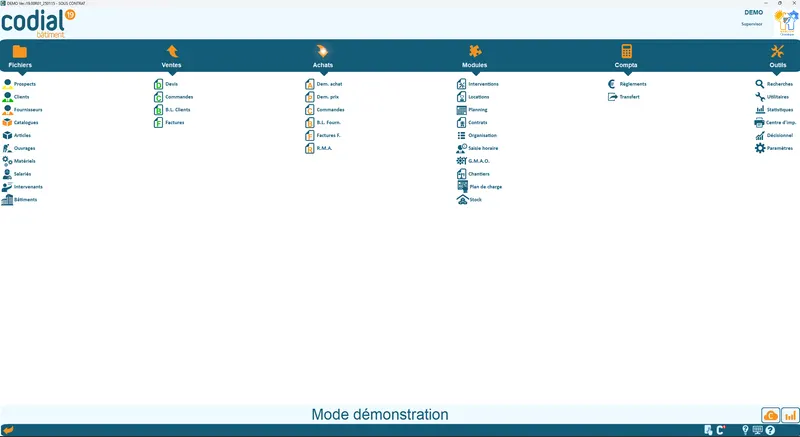Open the Achats menu

322,56
